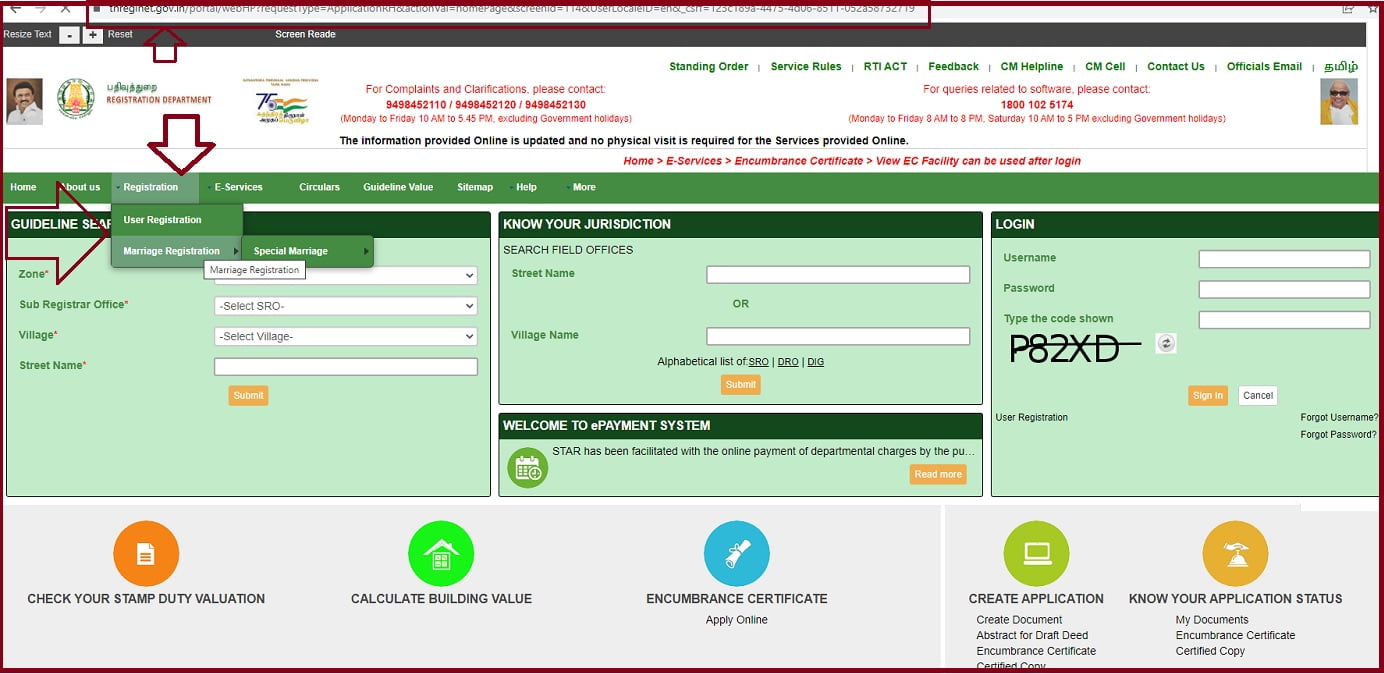Screen dimensions: 1384x674
Task: Open the Create Application monitor icon
Action: pos(1036,552)
